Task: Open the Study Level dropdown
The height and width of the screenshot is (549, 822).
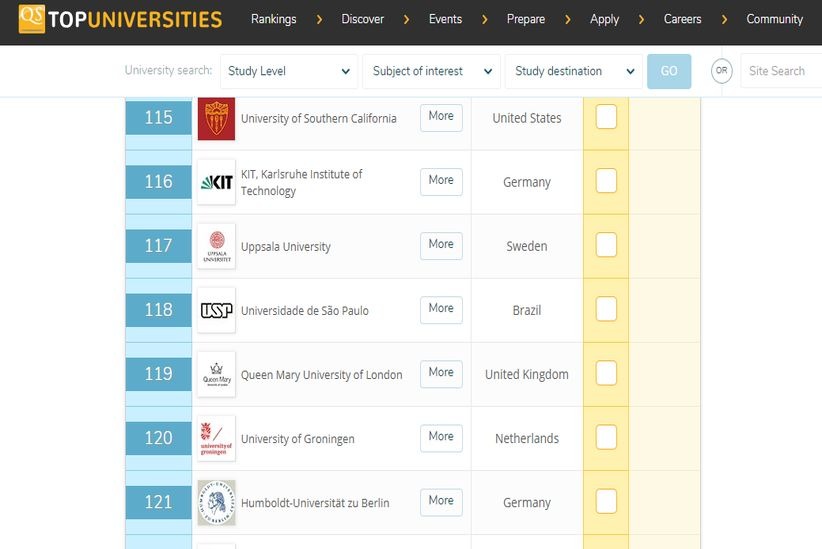Action: tap(288, 71)
